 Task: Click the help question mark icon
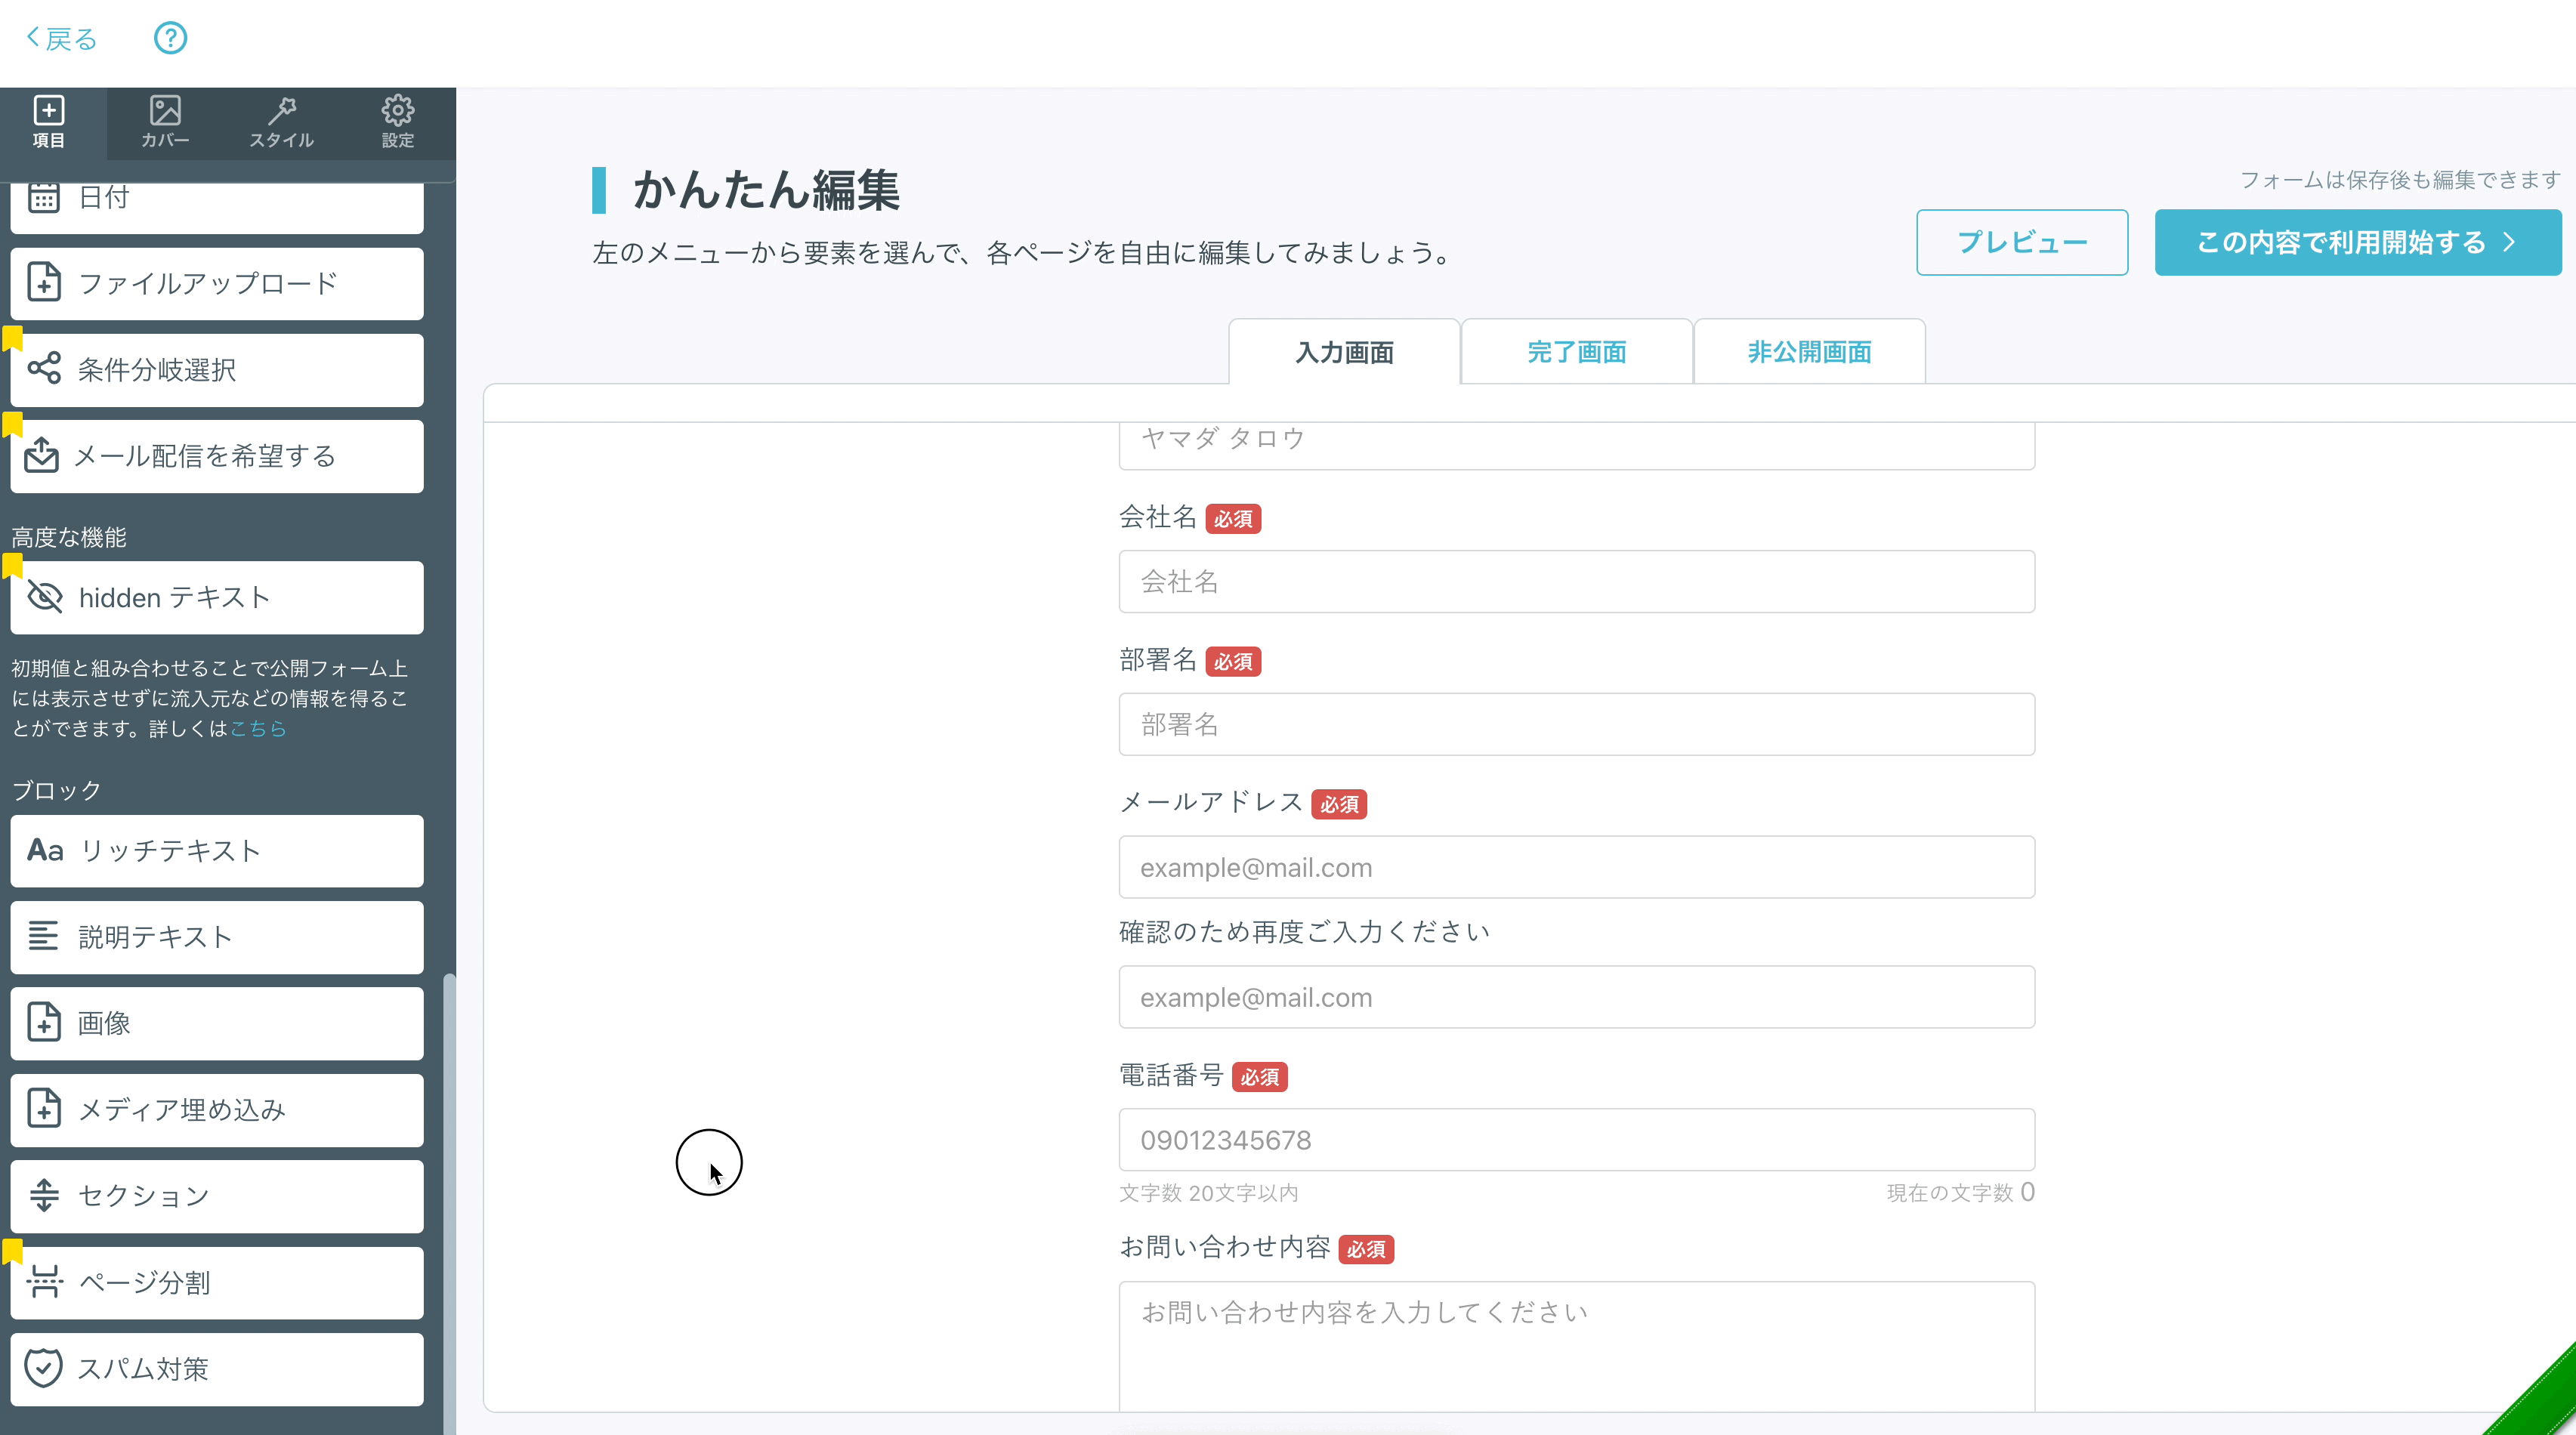click(x=170, y=38)
